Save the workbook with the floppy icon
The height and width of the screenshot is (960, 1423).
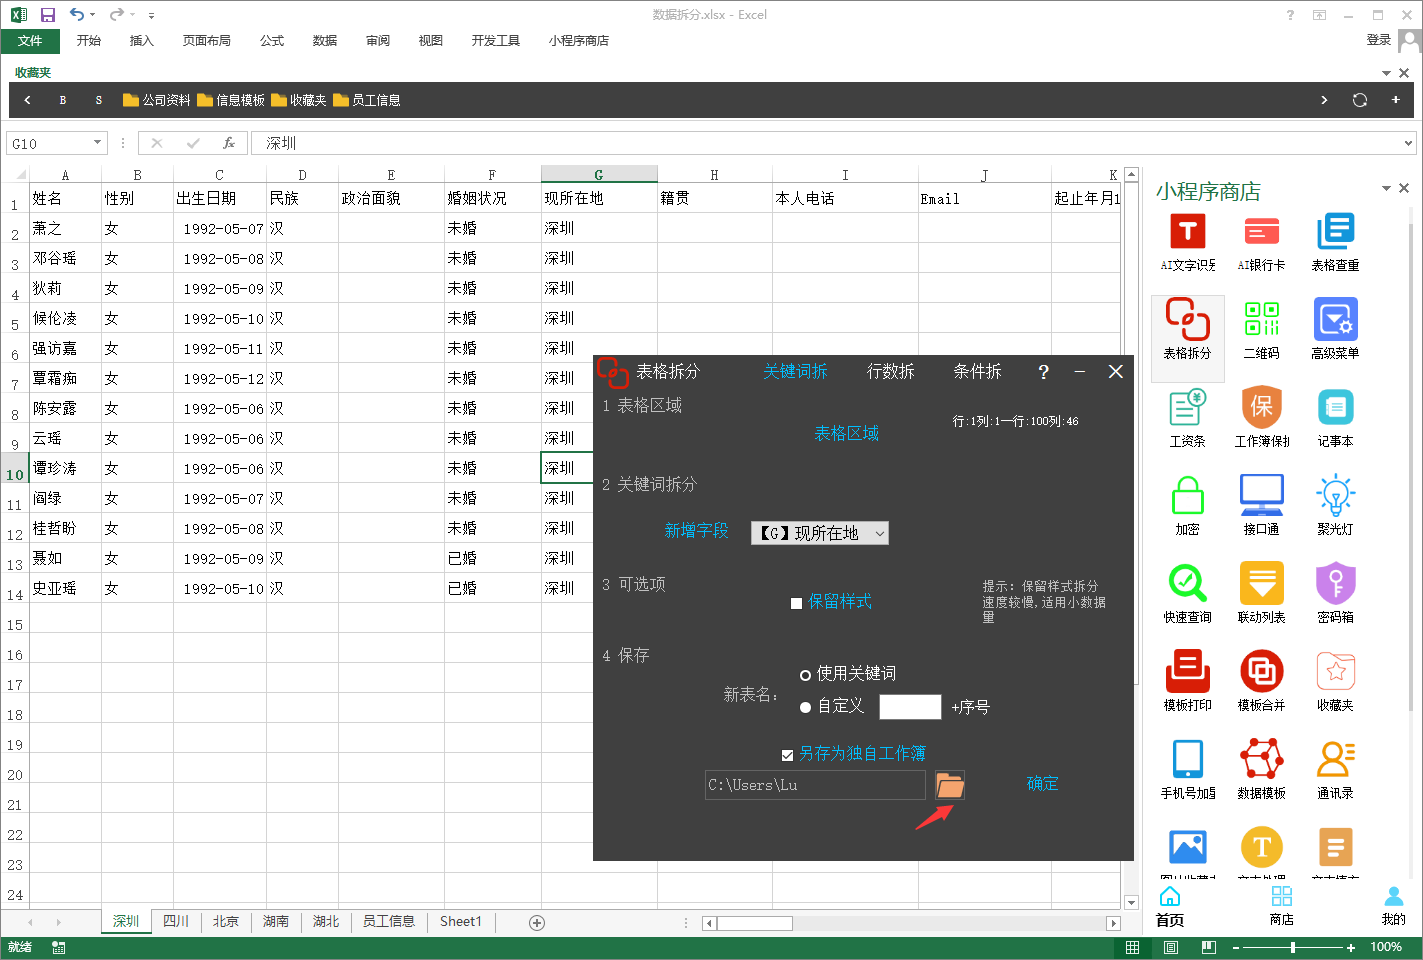(48, 15)
